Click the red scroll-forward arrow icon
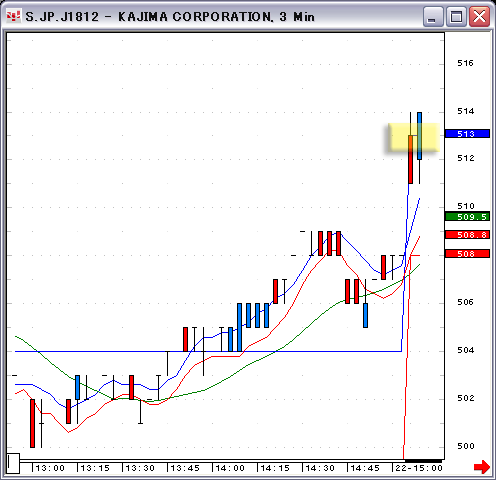Image resolution: width=496 pixels, height=480 pixels. (x=482, y=467)
